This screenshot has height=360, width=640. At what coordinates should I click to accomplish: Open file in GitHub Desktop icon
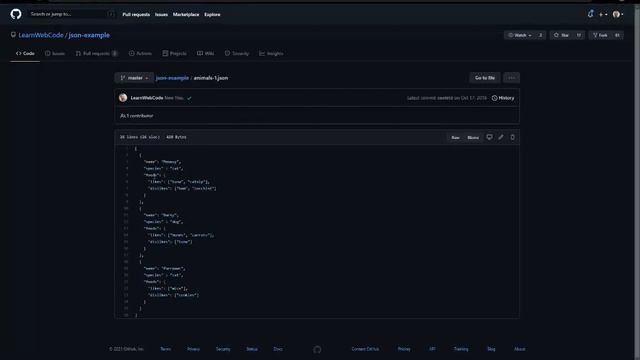pos(489,137)
